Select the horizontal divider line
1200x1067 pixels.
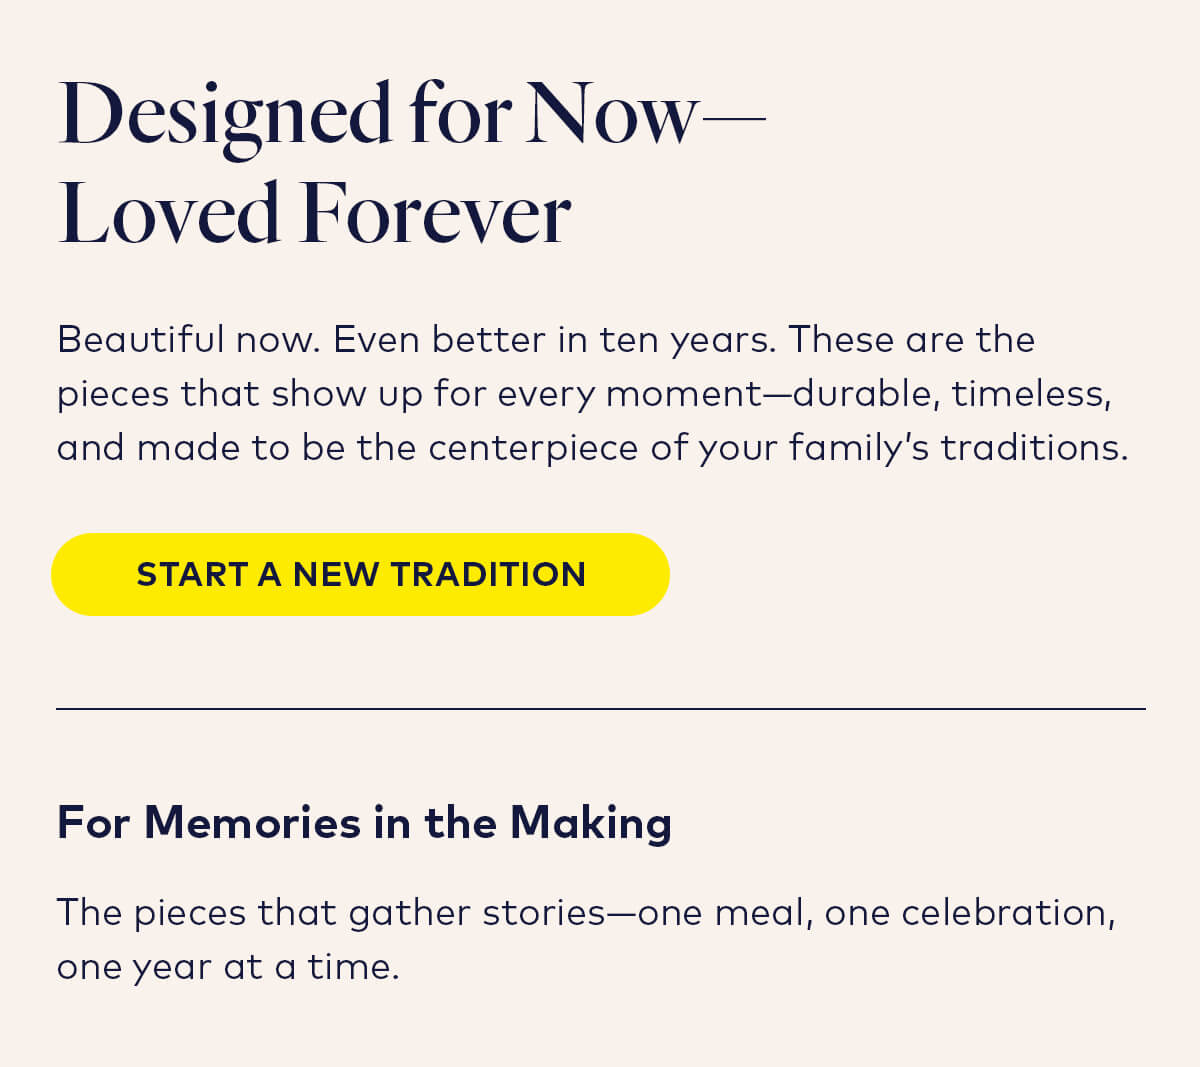tap(600, 710)
